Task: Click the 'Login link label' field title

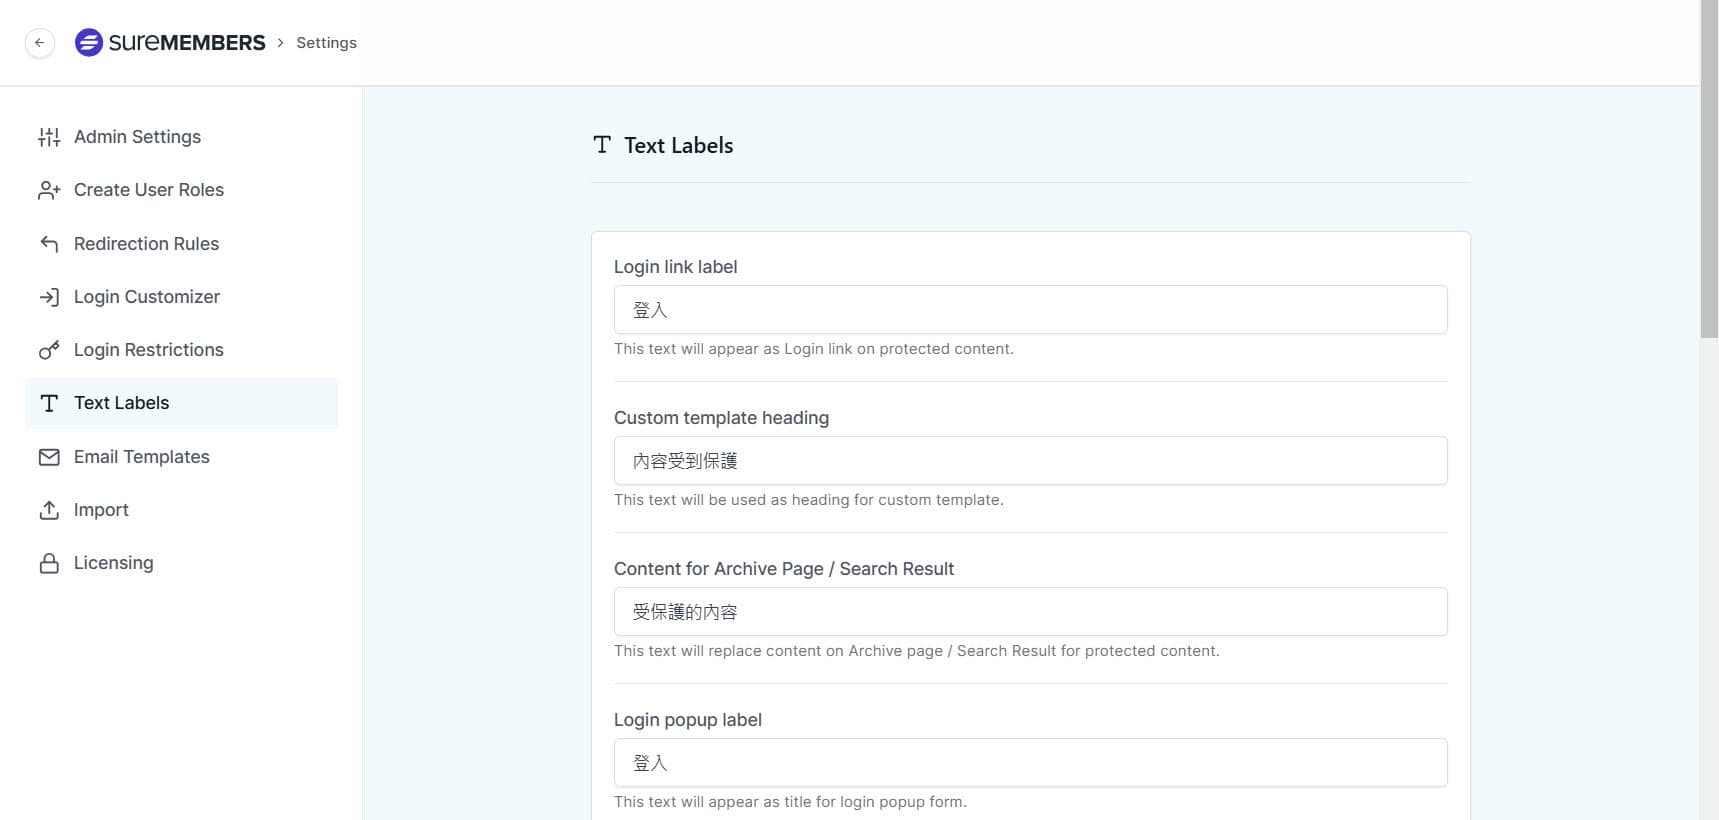Action: coord(675,267)
